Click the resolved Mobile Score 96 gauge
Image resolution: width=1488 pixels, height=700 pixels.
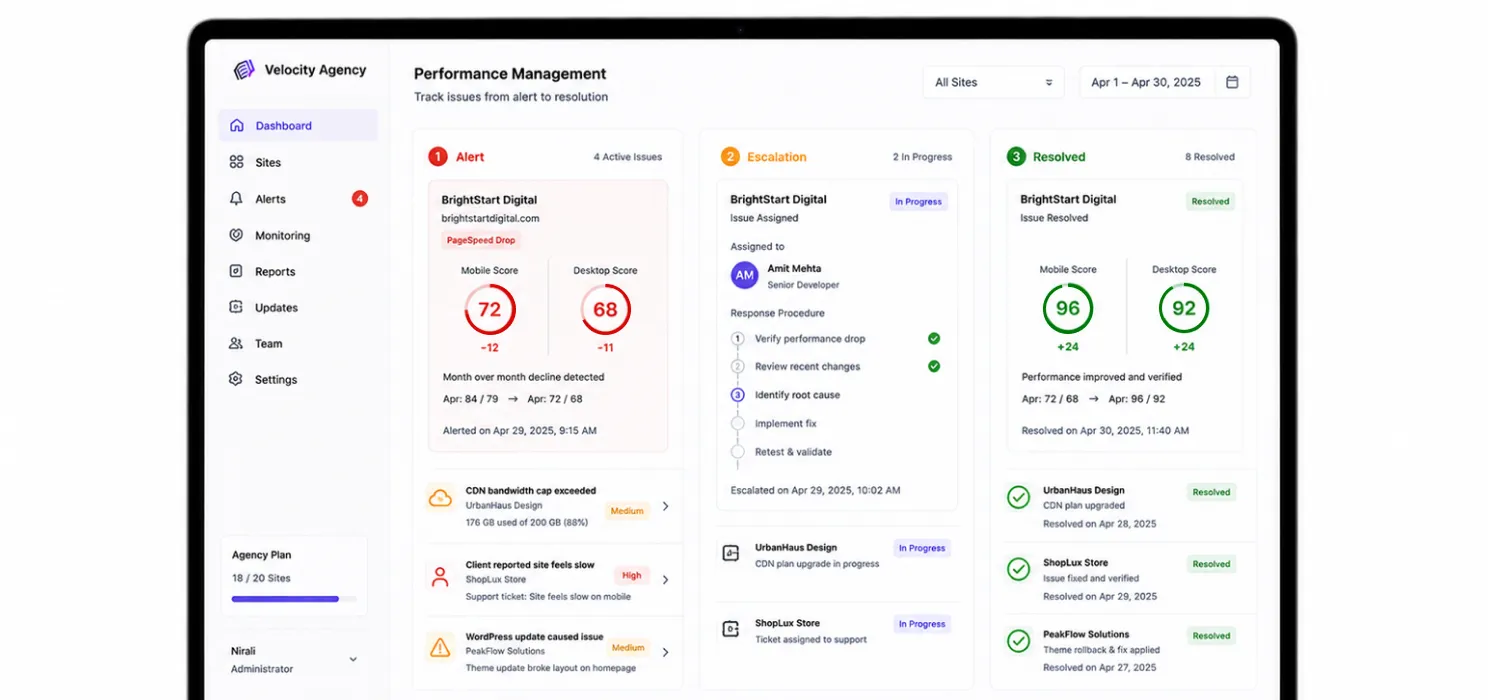coord(1068,309)
